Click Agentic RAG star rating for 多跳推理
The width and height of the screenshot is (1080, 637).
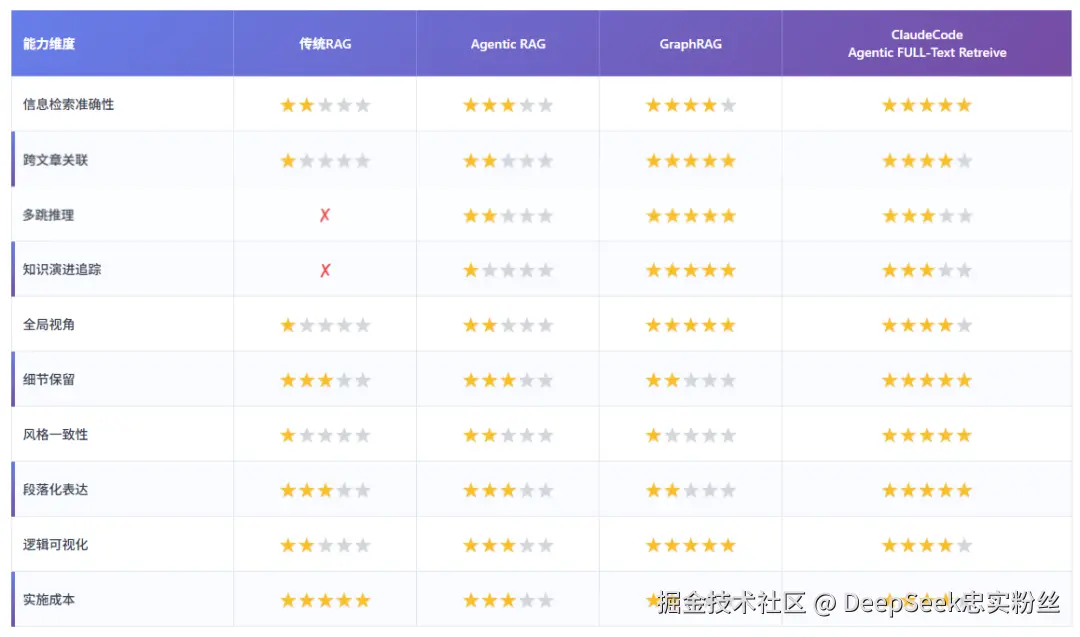[508, 216]
